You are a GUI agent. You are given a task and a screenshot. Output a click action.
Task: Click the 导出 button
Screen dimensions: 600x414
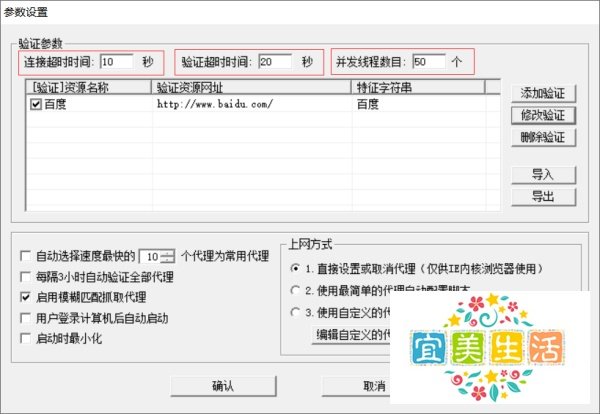click(543, 197)
